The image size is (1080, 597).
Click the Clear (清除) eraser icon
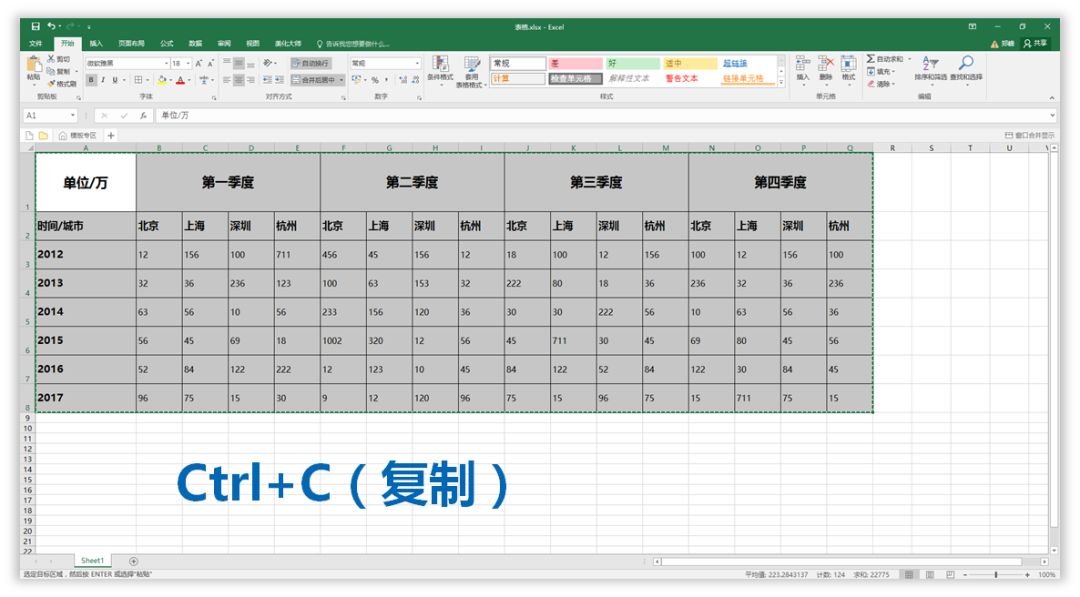(871, 84)
